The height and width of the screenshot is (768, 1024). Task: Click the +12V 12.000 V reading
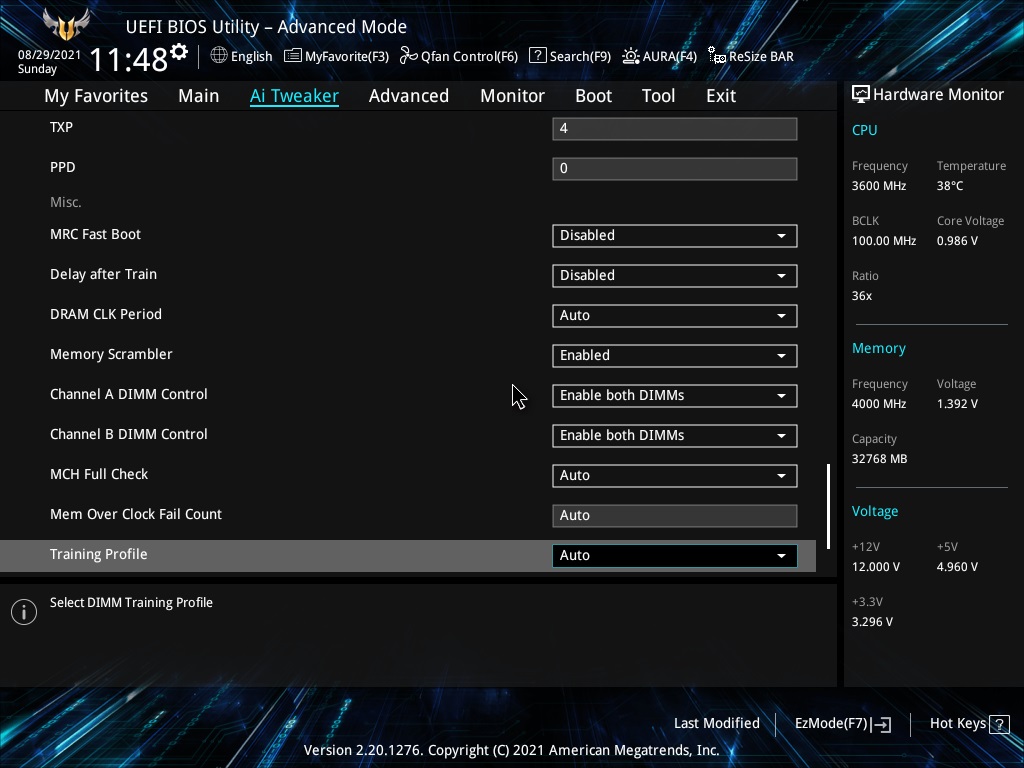pyautogui.click(x=876, y=567)
